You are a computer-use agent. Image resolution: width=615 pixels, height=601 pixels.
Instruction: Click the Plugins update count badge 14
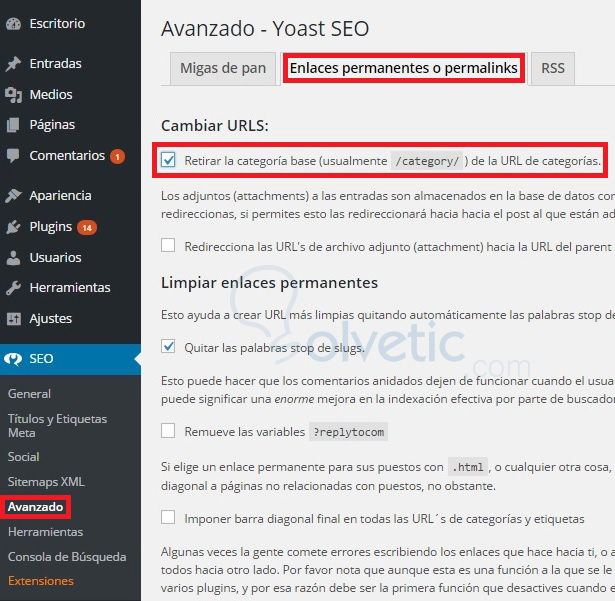click(x=87, y=228)
